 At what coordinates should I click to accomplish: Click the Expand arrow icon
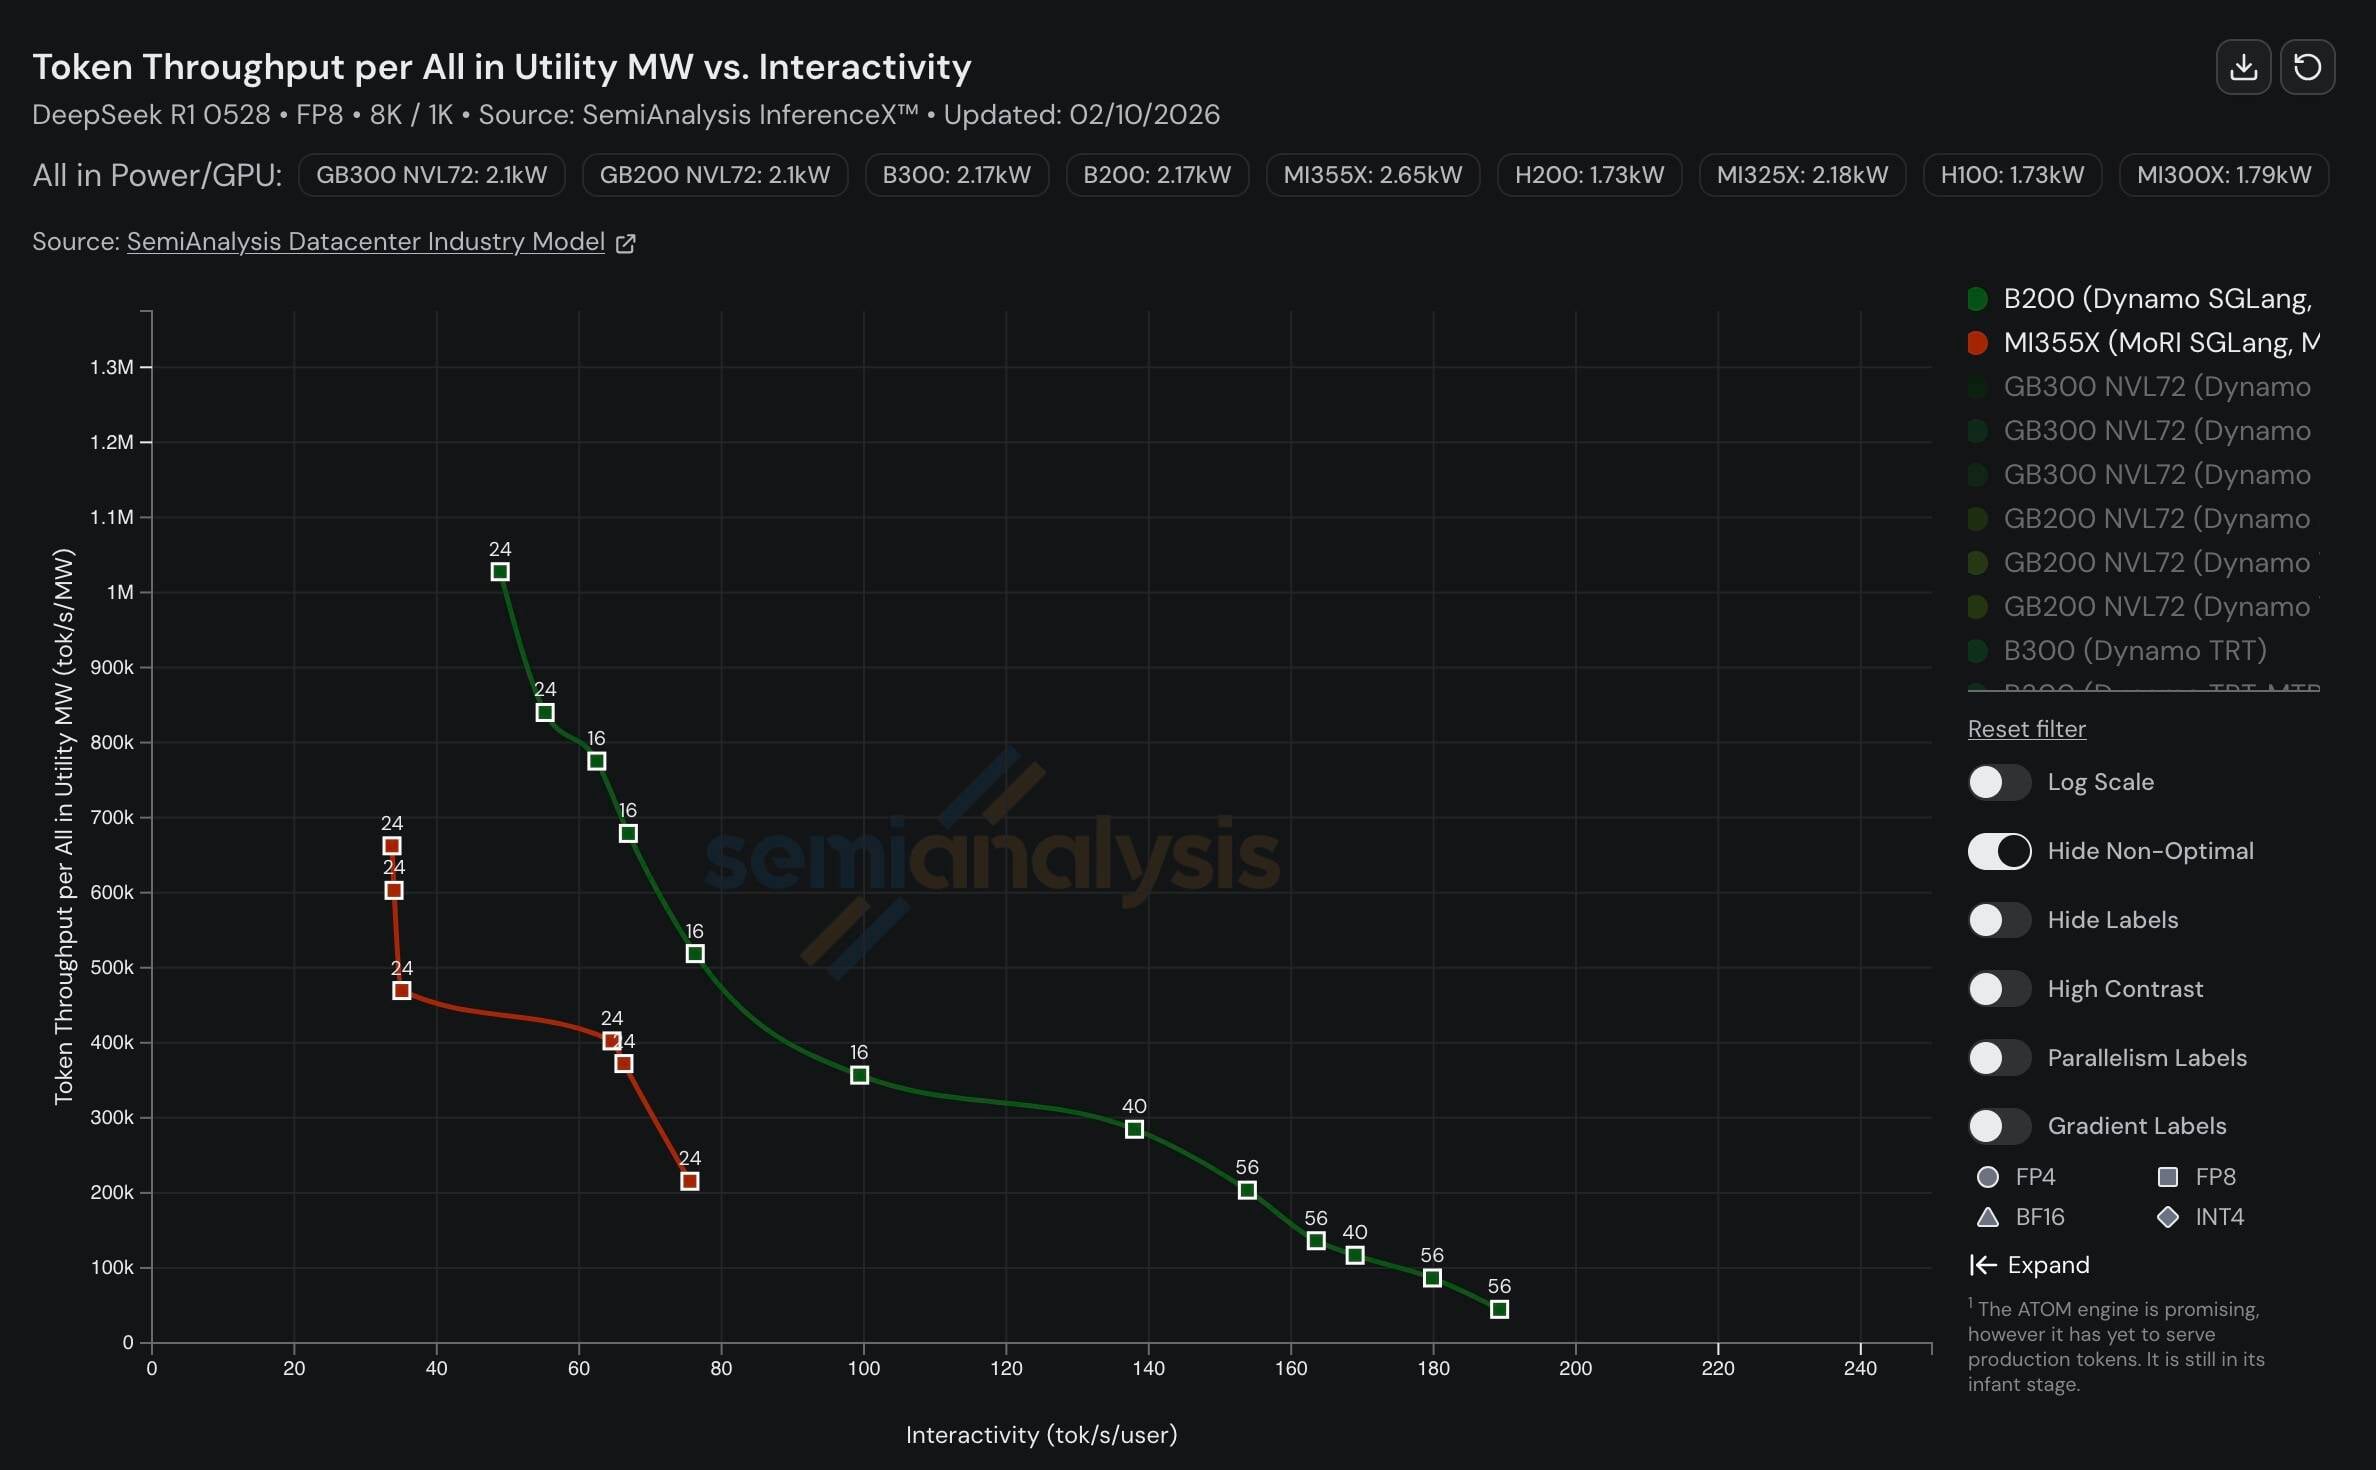(x=1983, y=1265)
